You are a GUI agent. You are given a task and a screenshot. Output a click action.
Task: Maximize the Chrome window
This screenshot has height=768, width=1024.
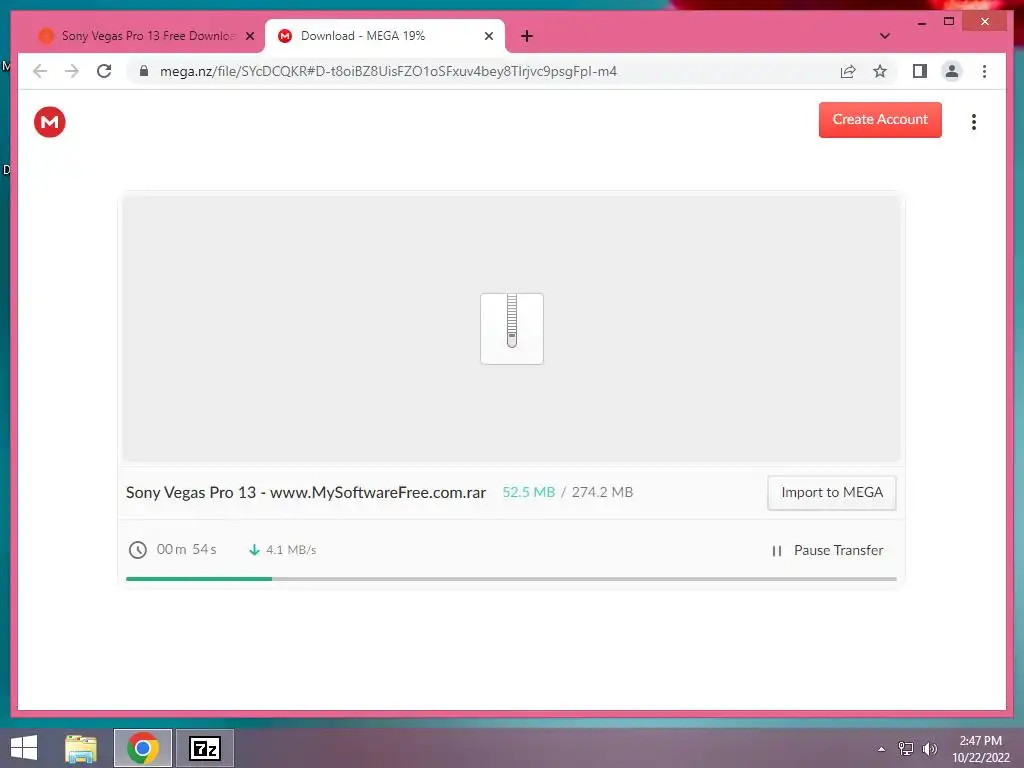click(949, 22)
